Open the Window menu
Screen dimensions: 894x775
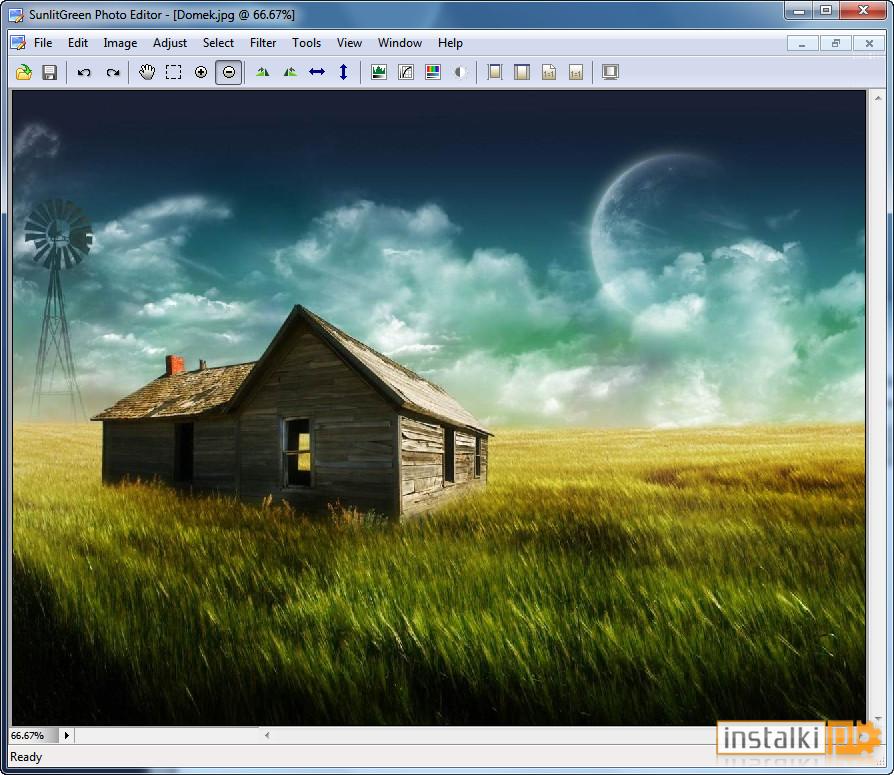pos(400,43)
